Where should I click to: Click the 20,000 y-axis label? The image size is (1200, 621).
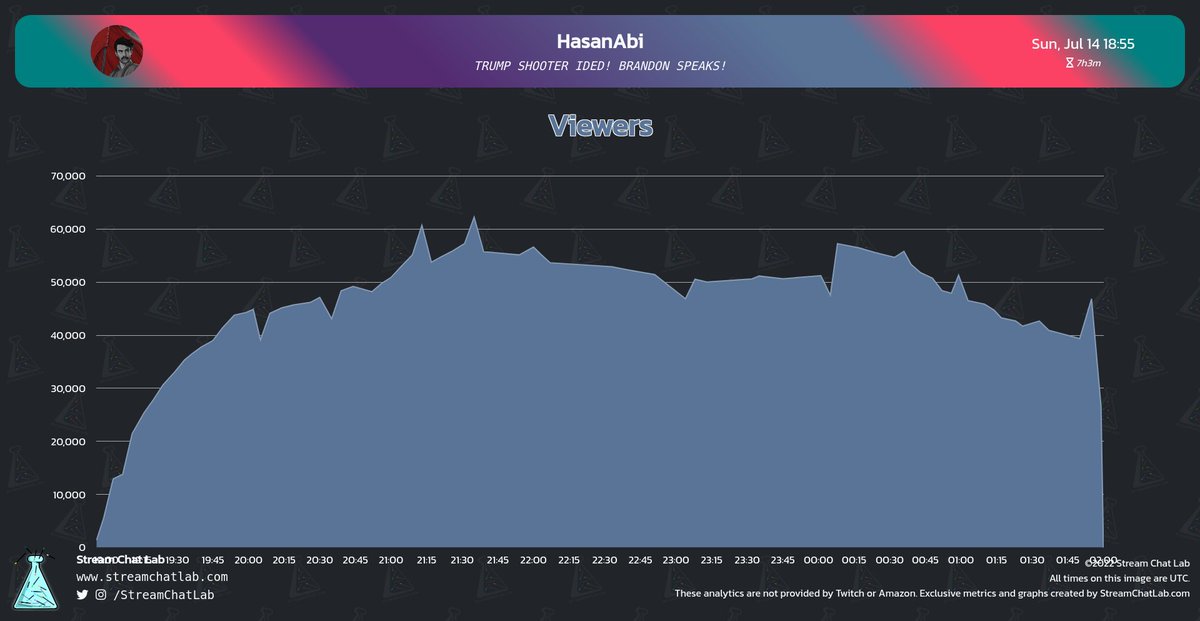click(x=68, y=442)
